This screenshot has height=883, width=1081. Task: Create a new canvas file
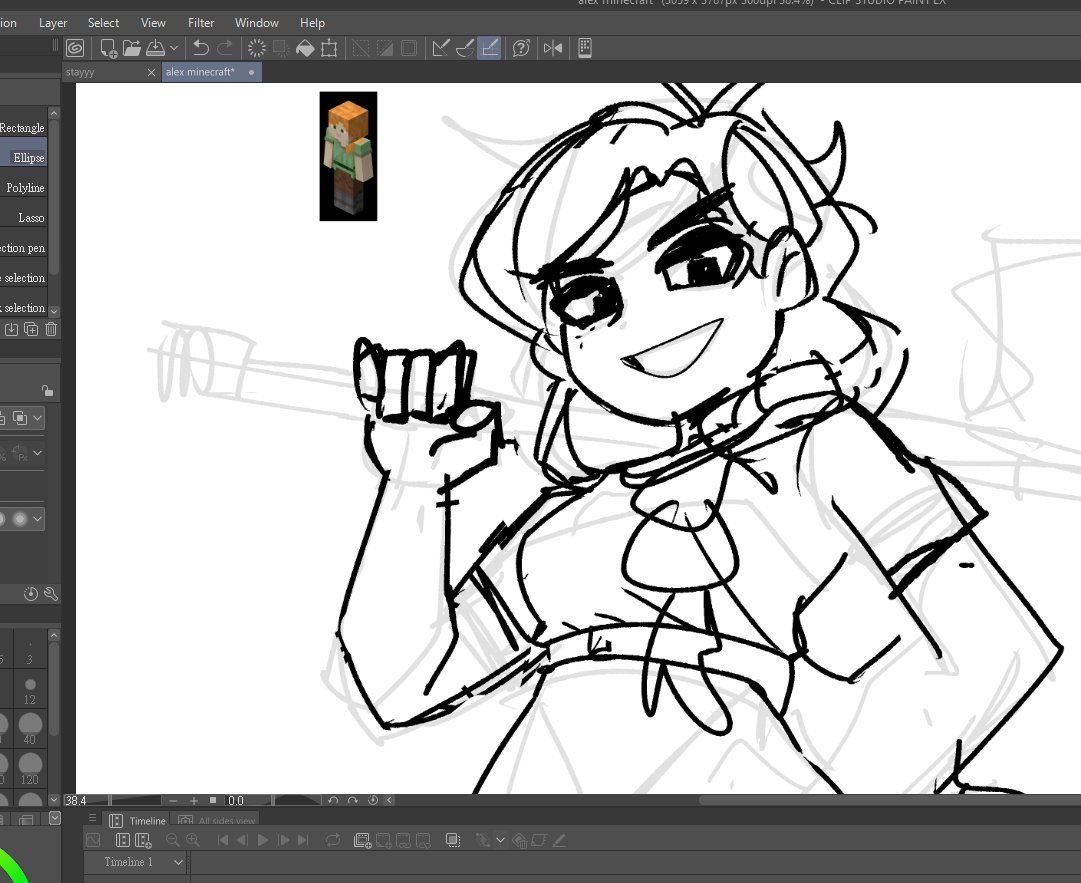coord(108,48)
